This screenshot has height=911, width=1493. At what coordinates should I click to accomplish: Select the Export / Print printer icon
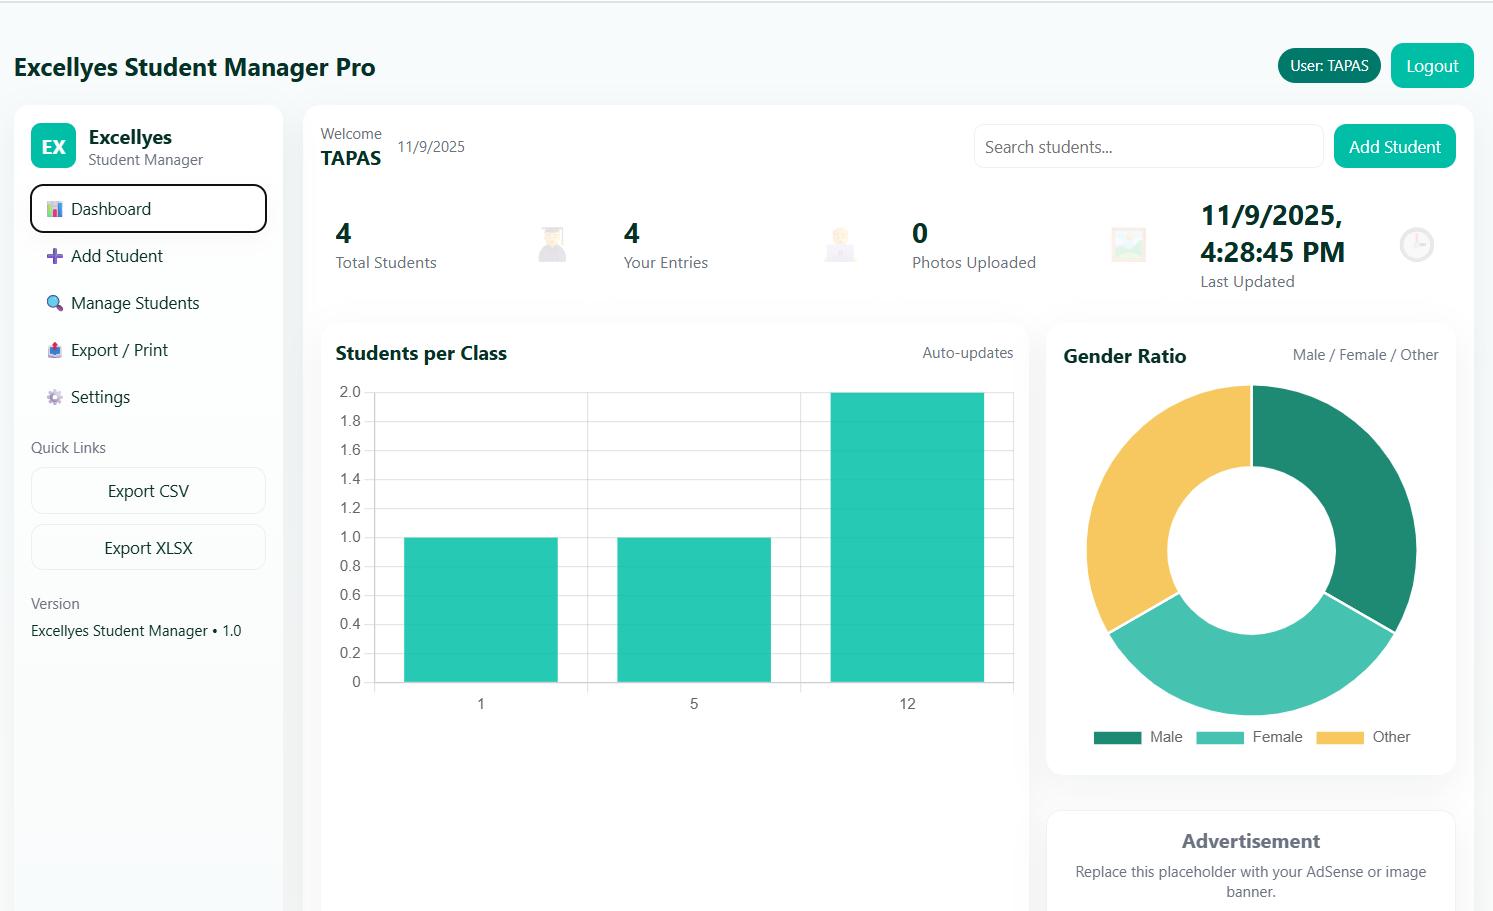tap(55, 350)
